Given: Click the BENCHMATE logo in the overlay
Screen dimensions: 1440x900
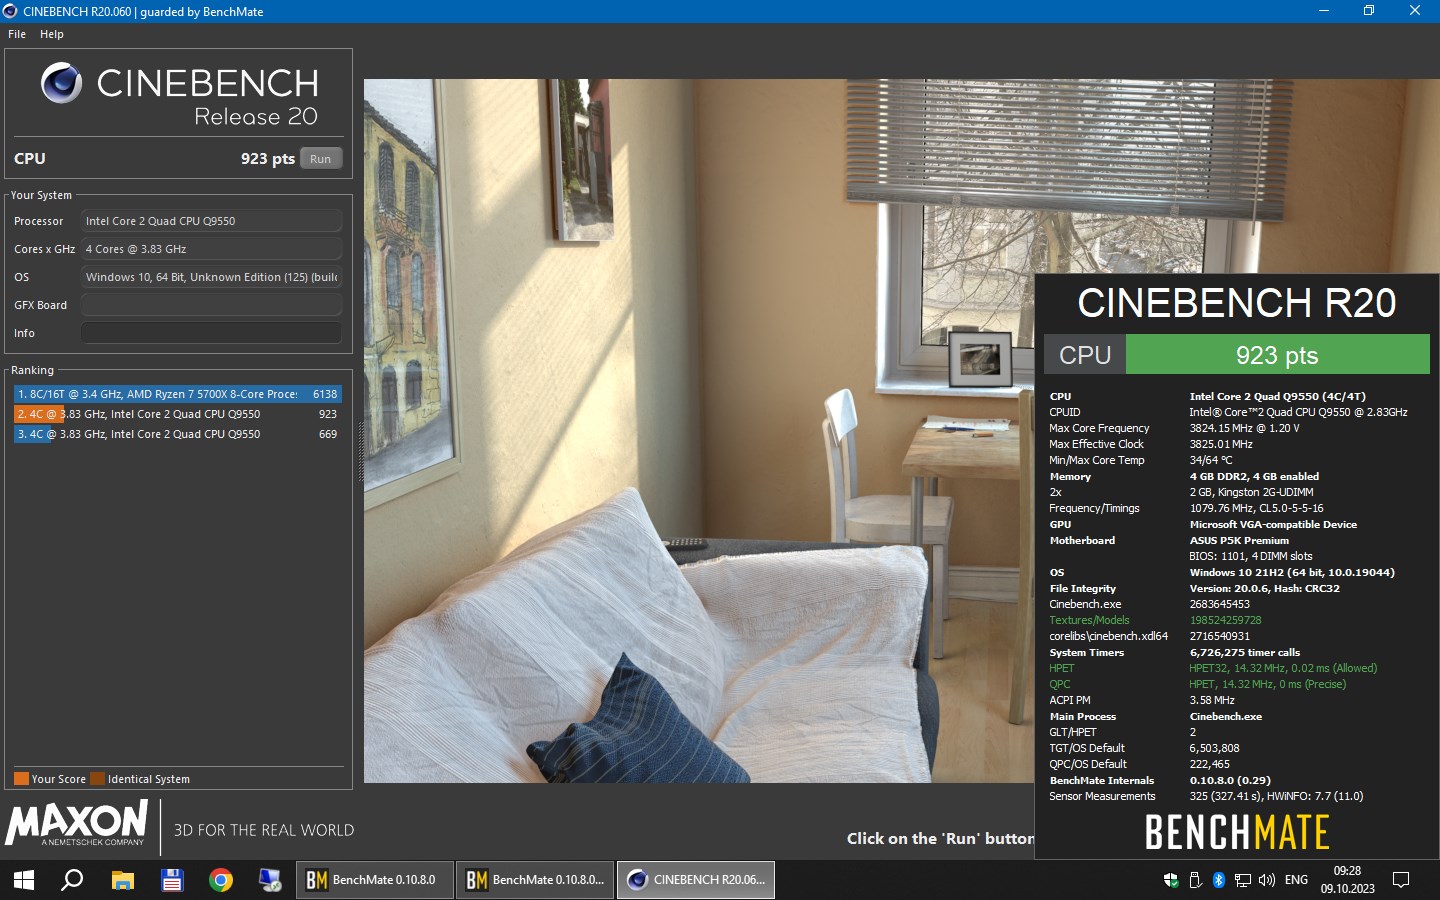Looking at the screenshot, I should tap(1237, 832).
